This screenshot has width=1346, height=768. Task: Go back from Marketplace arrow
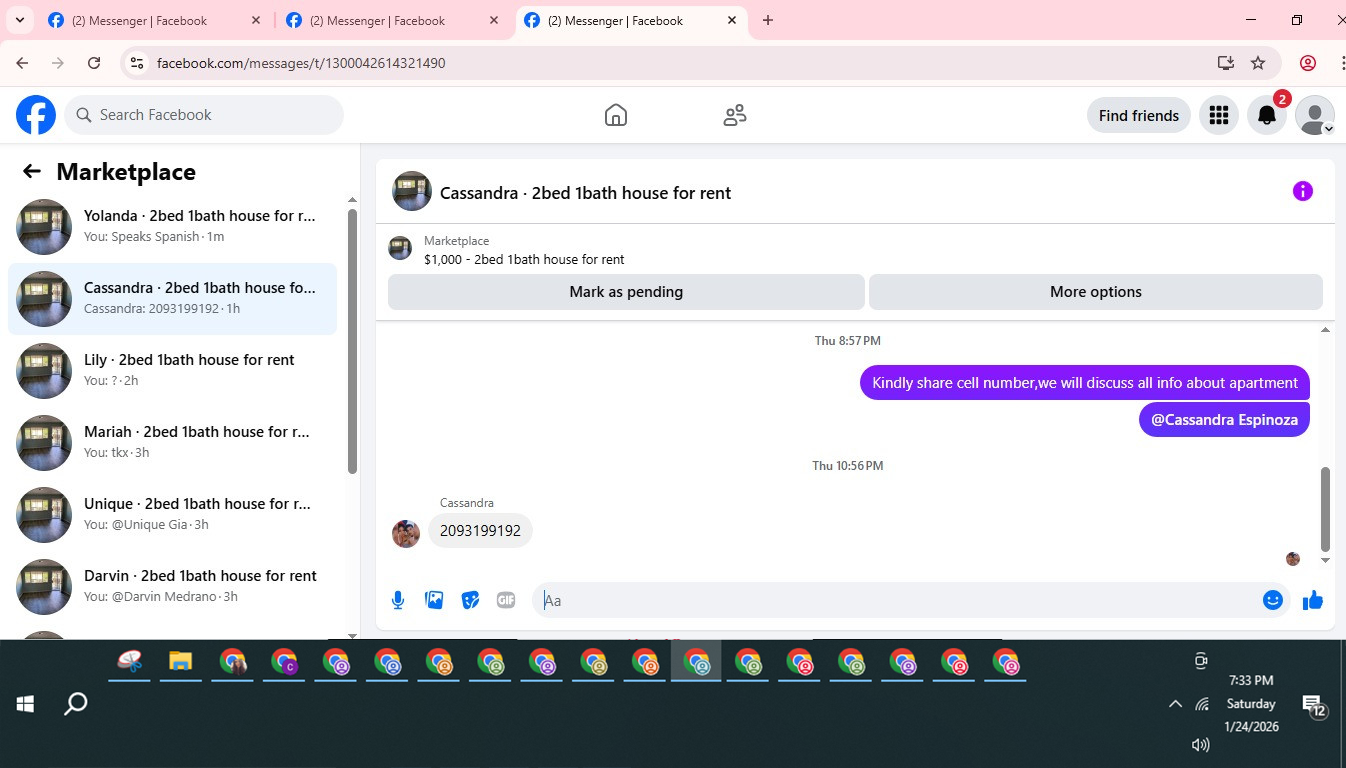tap(32, 171)
